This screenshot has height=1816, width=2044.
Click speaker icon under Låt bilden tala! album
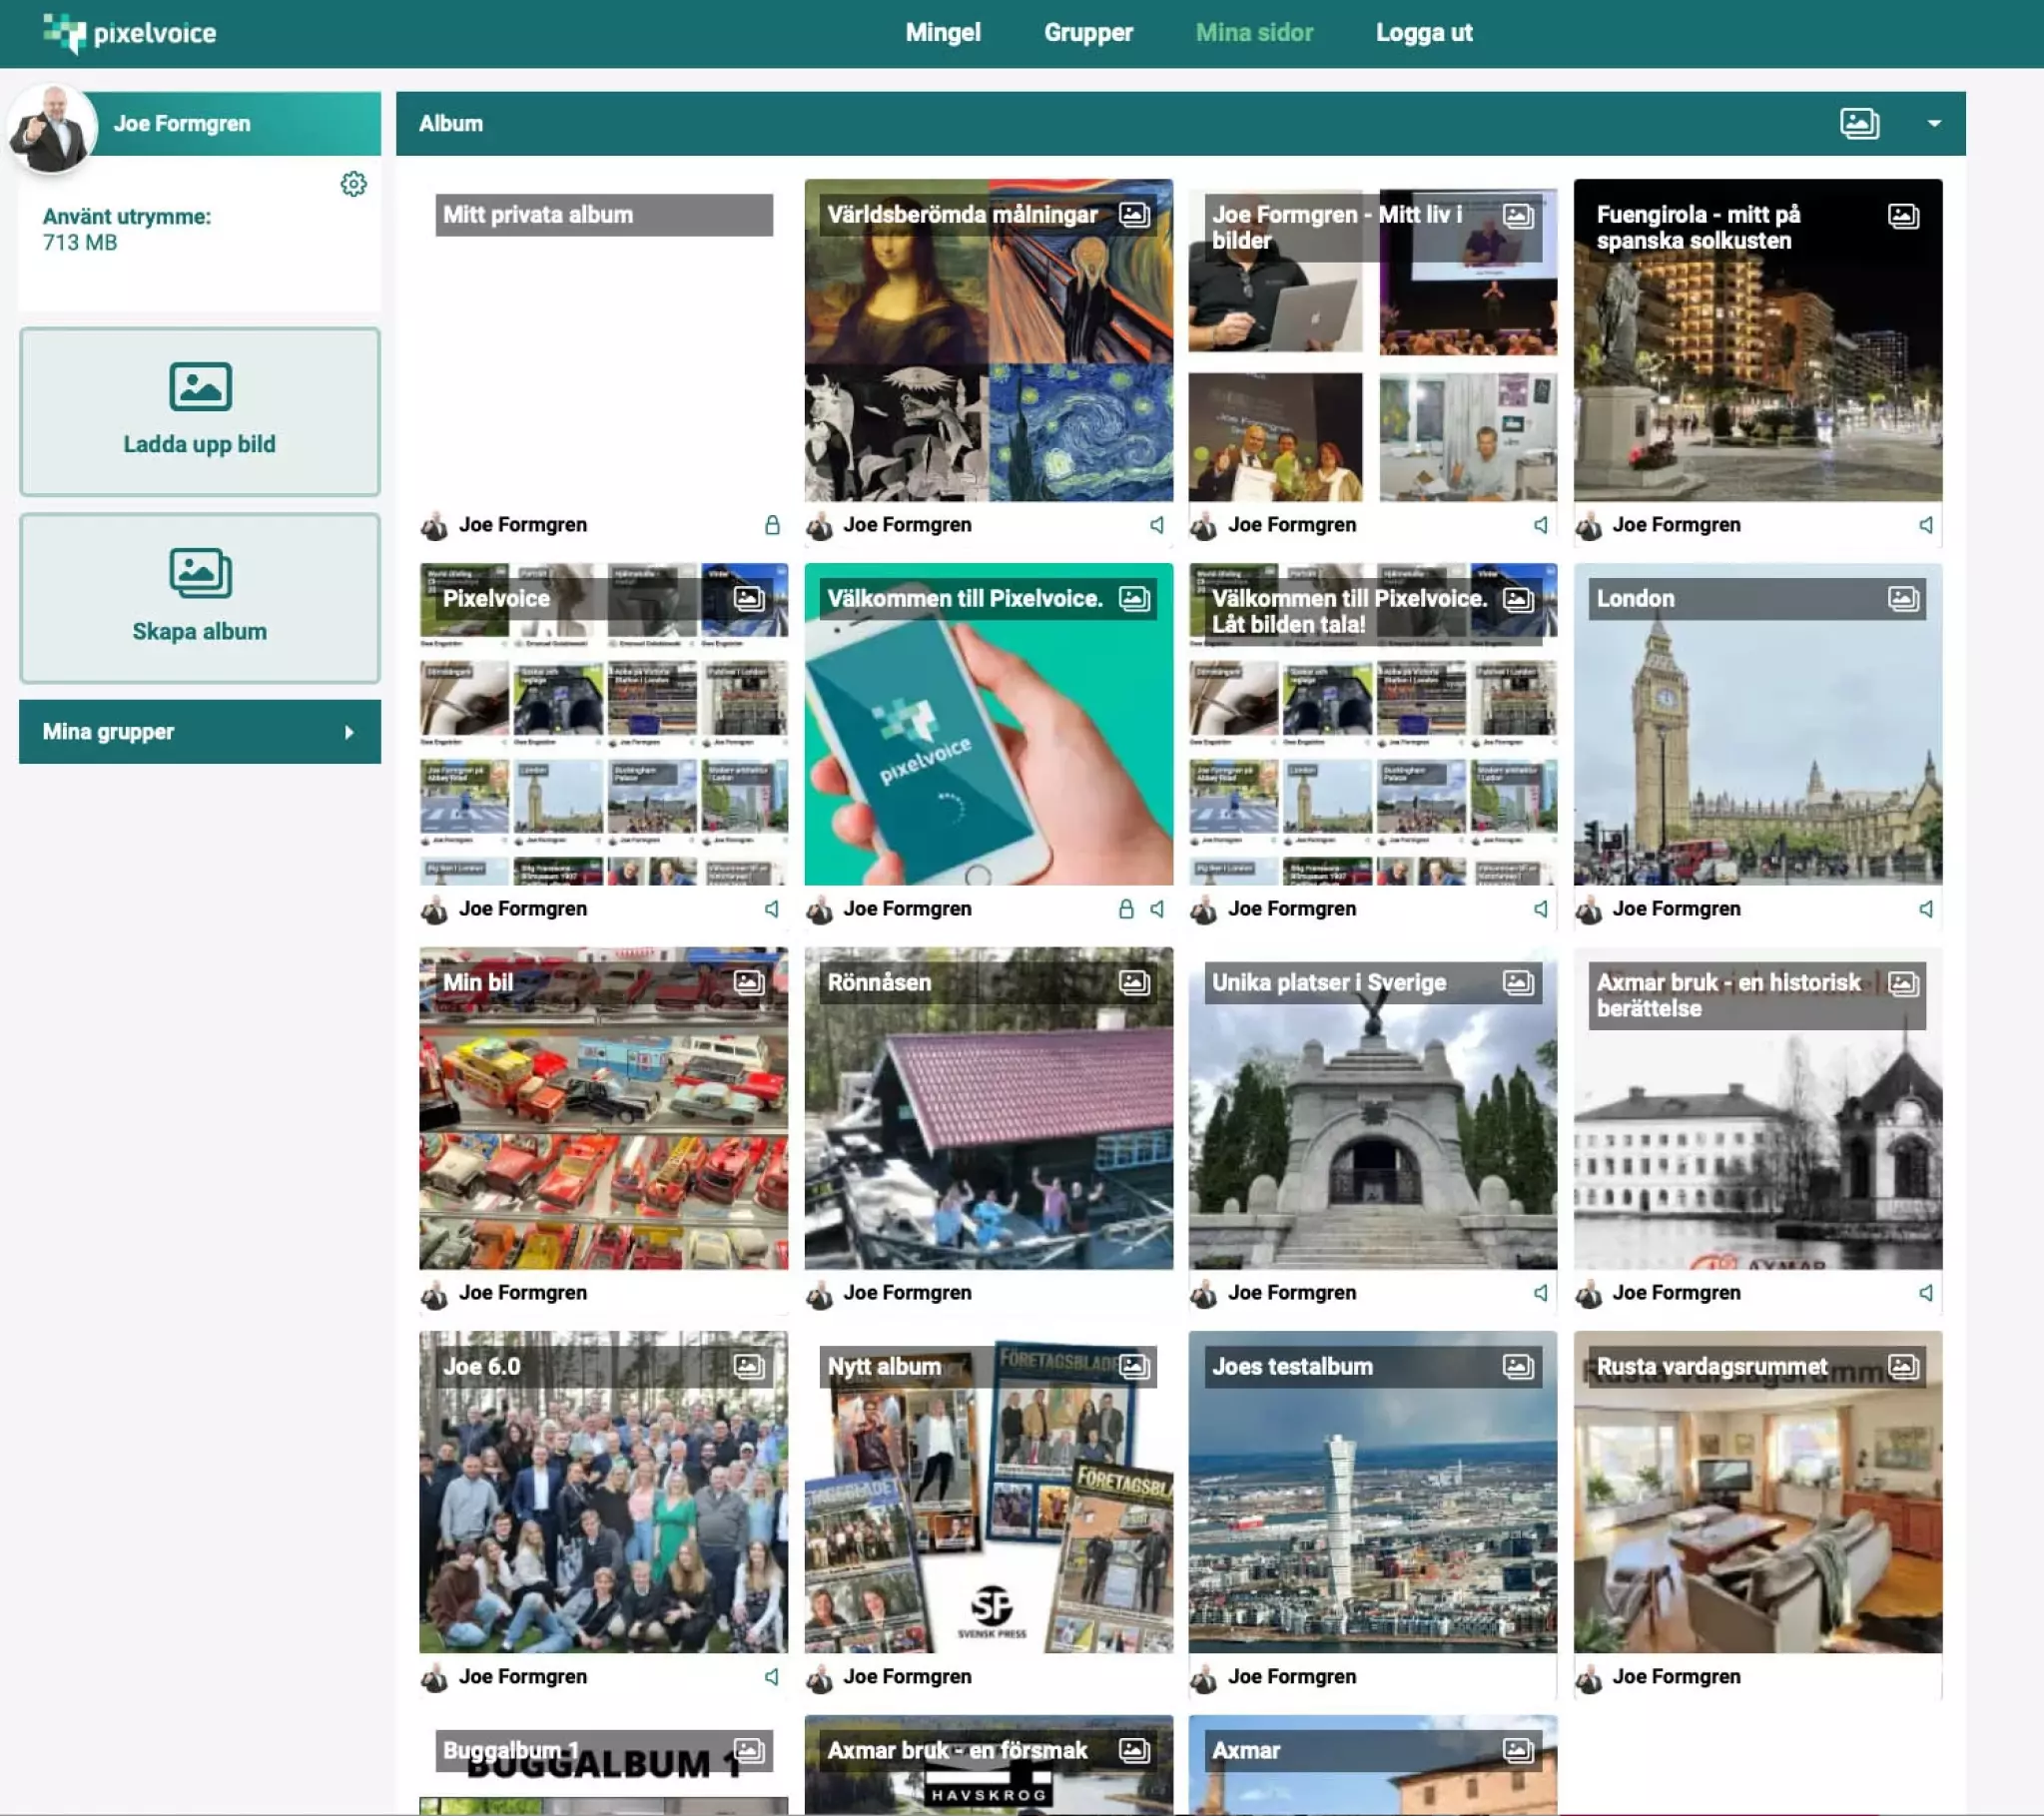point(1541,909)
